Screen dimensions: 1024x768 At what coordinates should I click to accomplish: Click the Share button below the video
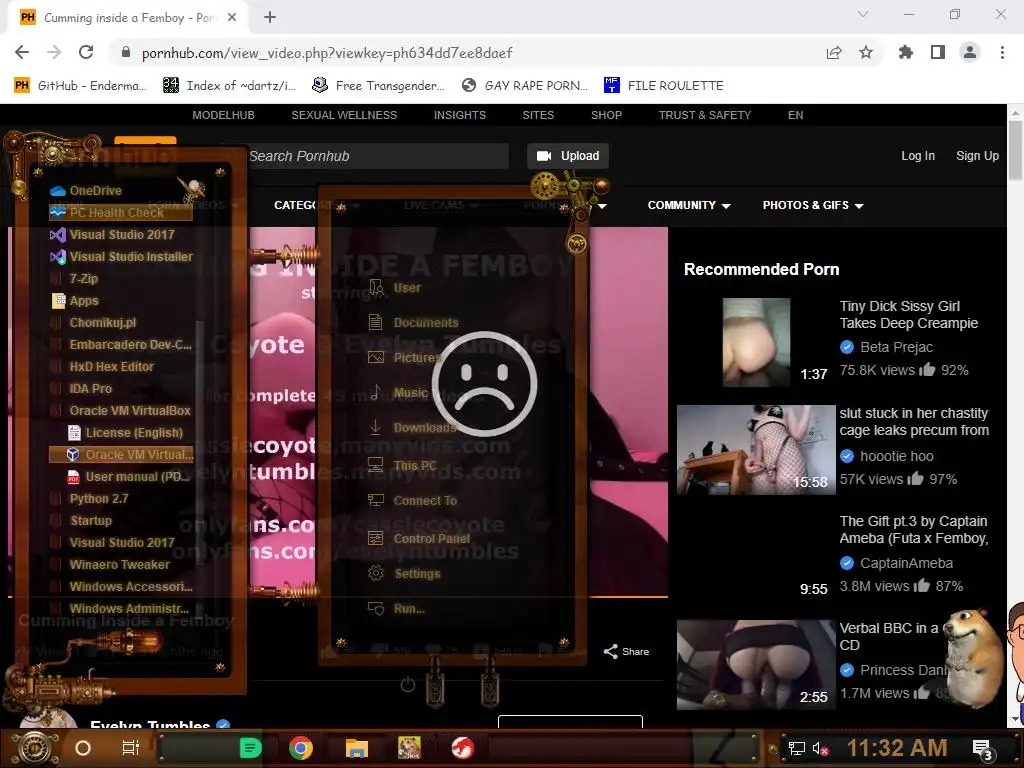coord(626,651)
